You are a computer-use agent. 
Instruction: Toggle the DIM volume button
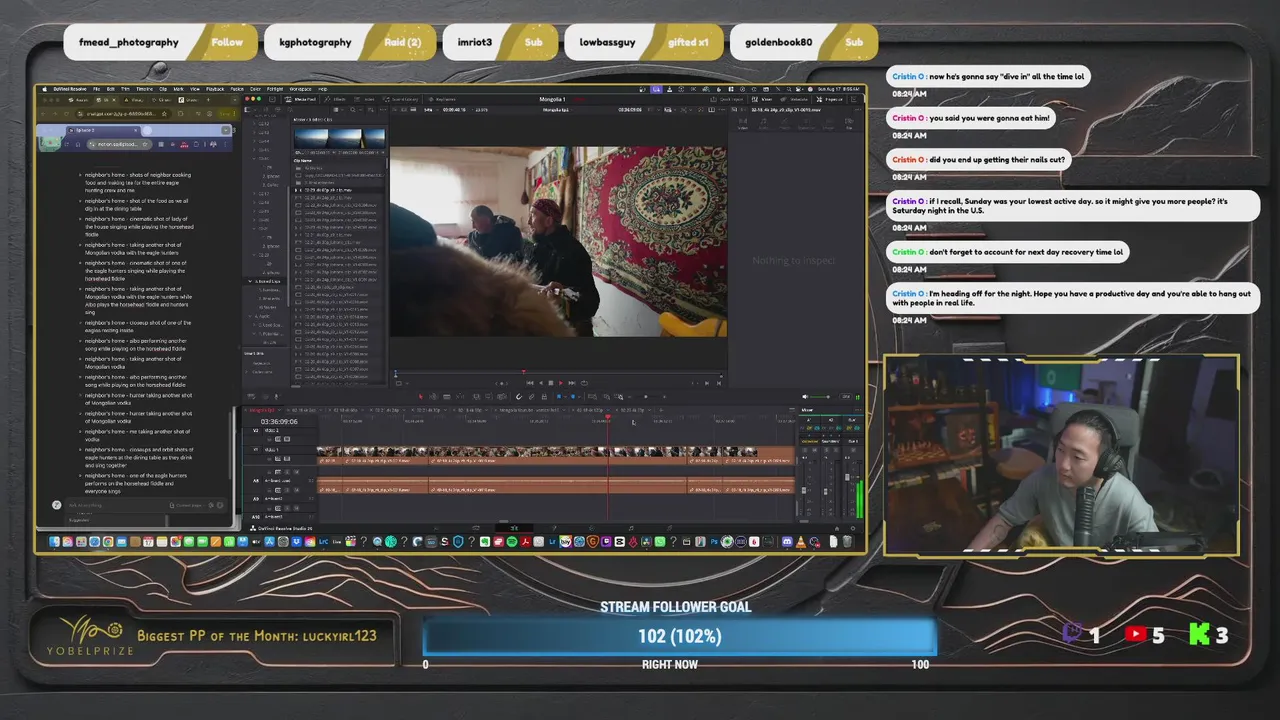click(x=846, y=396)
